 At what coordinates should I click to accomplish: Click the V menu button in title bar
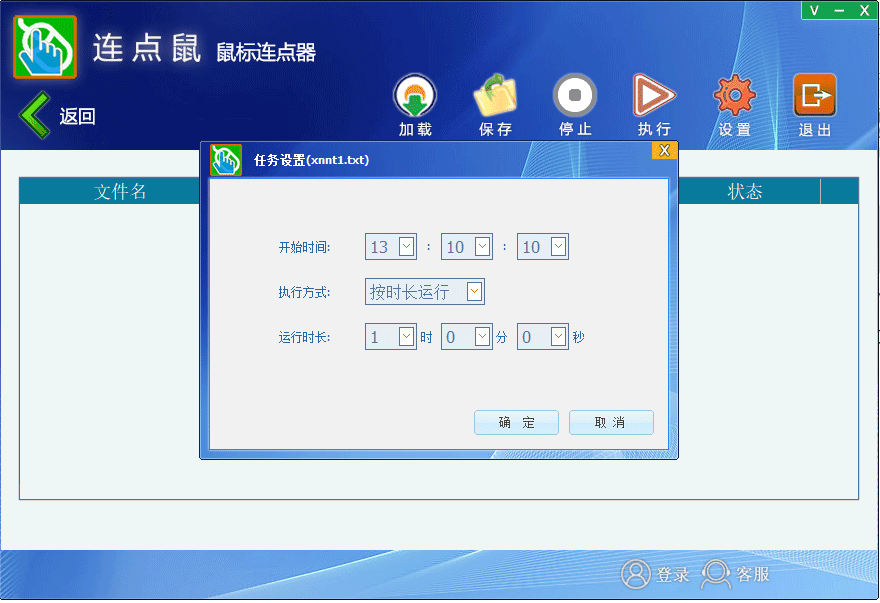pos(814,10)
